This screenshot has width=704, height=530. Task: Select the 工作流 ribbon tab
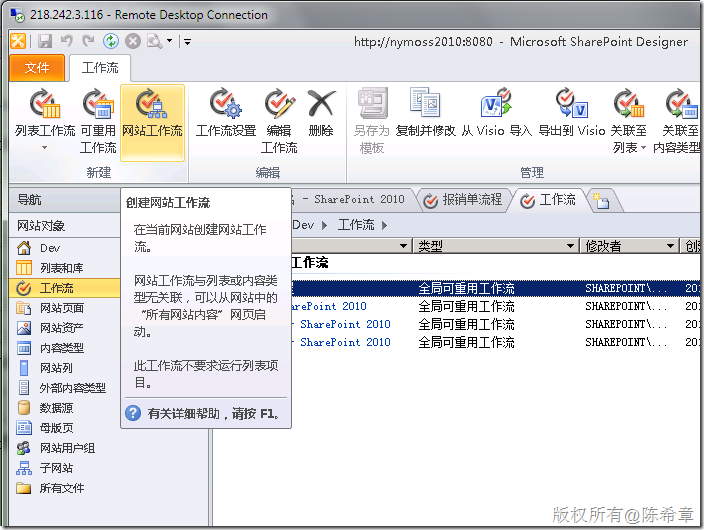pyautogui.click(x=100, y=68)
